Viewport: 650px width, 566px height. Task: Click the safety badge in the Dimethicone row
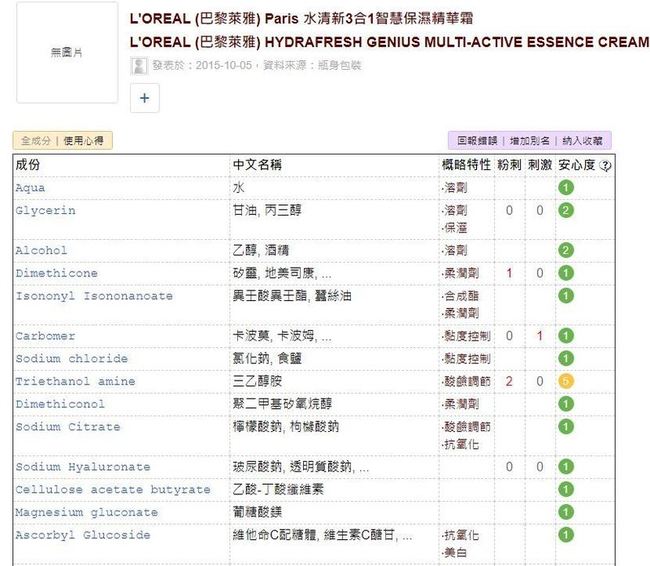point(566,273)
